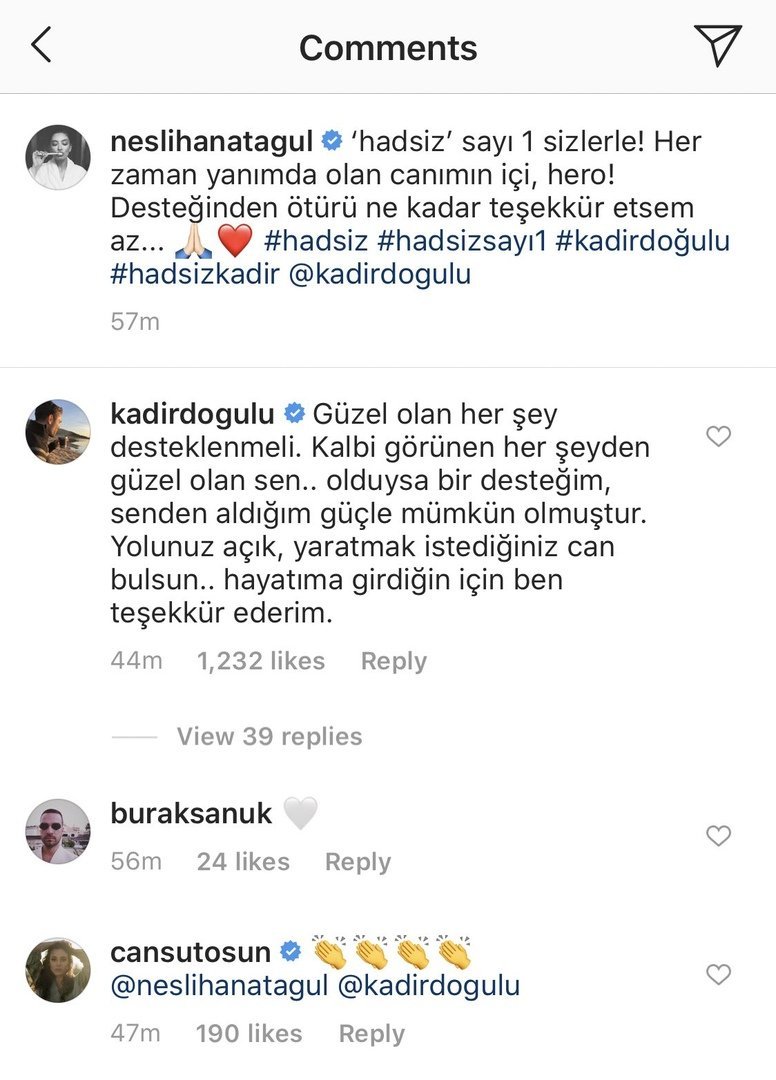The height and width of the screenshot is (1080, 776).
Task: Open @neslihanatagul mention in cansutosun's comment
Action: click(x=220, y=986)
